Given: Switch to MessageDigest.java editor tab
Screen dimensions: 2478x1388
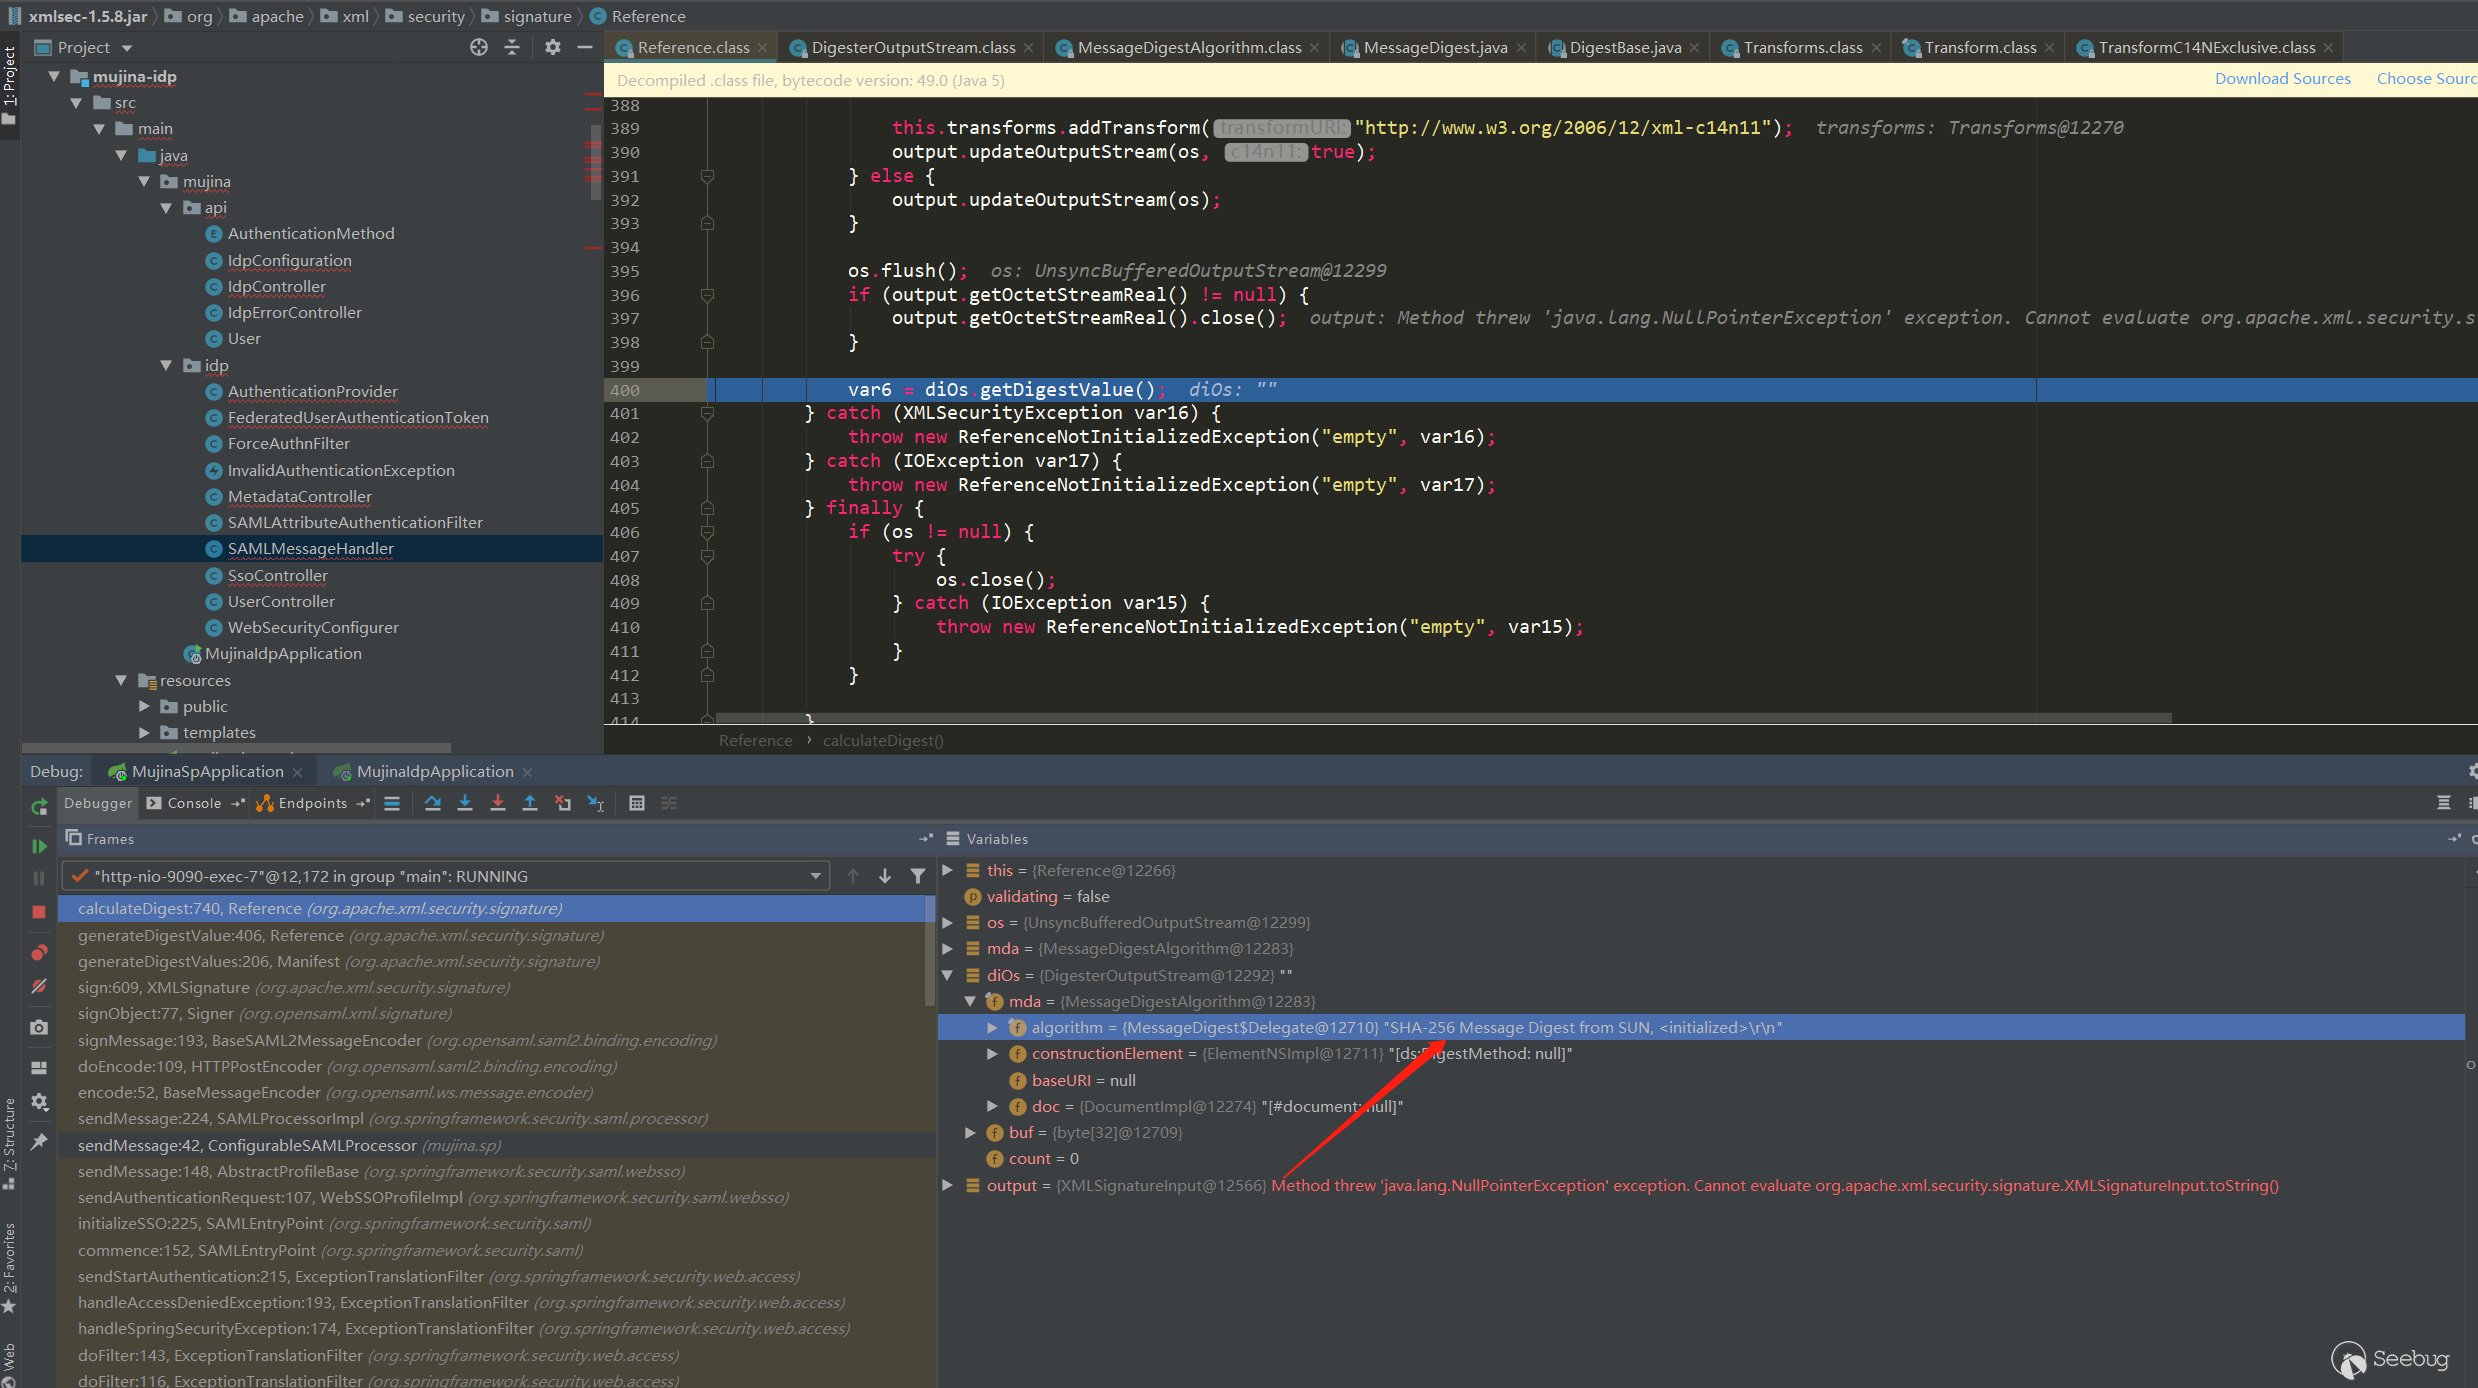Looking at the screenshot, I should click(x=1434, y=47).
